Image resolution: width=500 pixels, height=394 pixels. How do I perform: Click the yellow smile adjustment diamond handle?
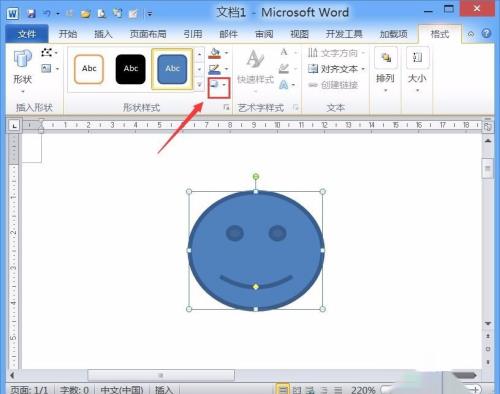click(256, 286)
